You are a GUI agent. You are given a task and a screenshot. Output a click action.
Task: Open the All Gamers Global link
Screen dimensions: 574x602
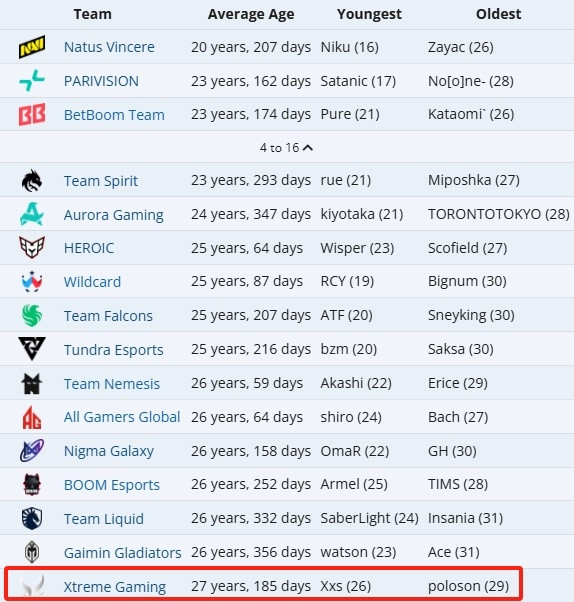[122, 417]
